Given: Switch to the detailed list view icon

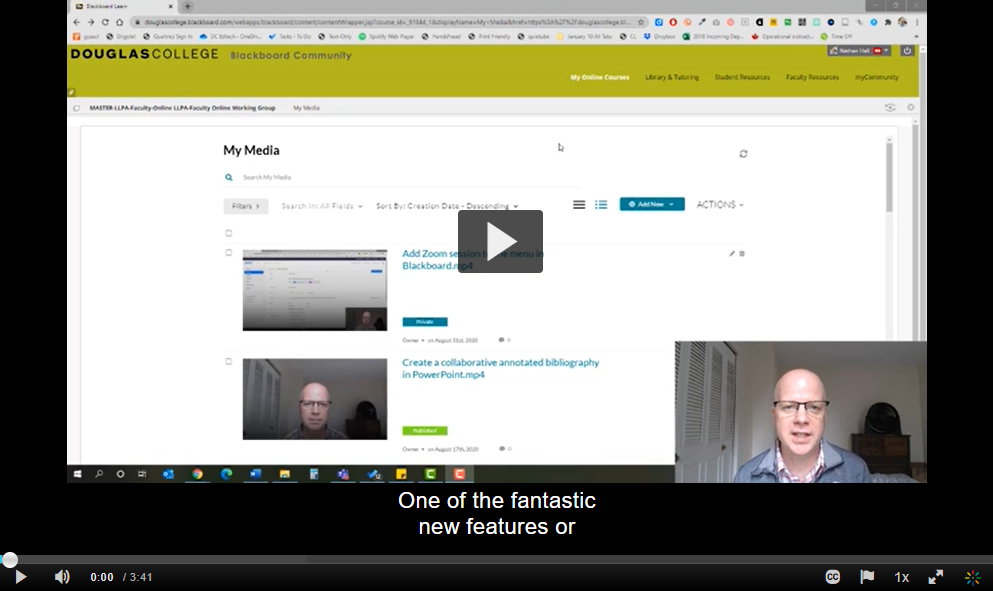Looking at the screenshot, I should 601,205.
